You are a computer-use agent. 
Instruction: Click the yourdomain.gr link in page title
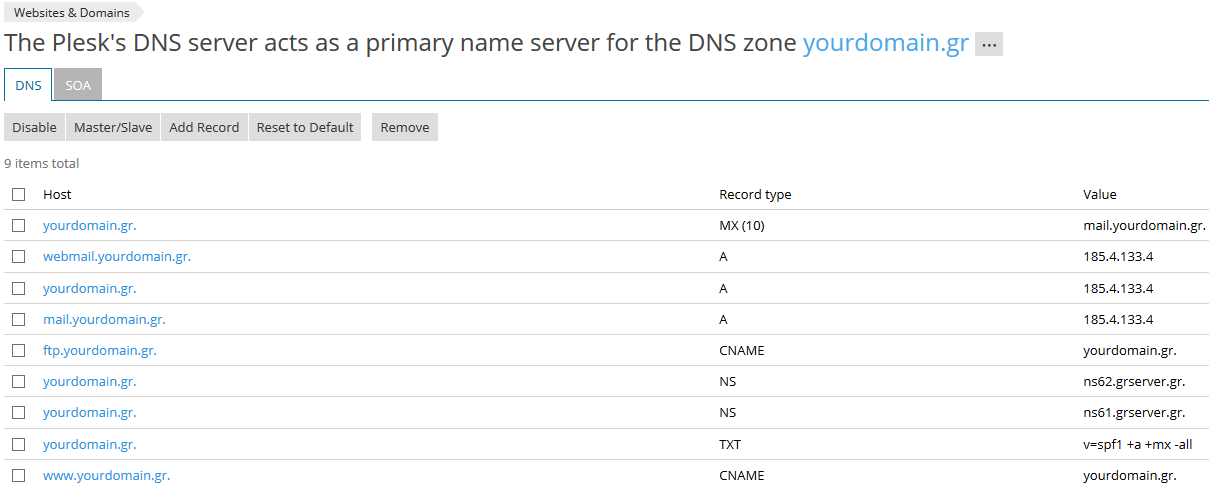[x=886, y=44]
